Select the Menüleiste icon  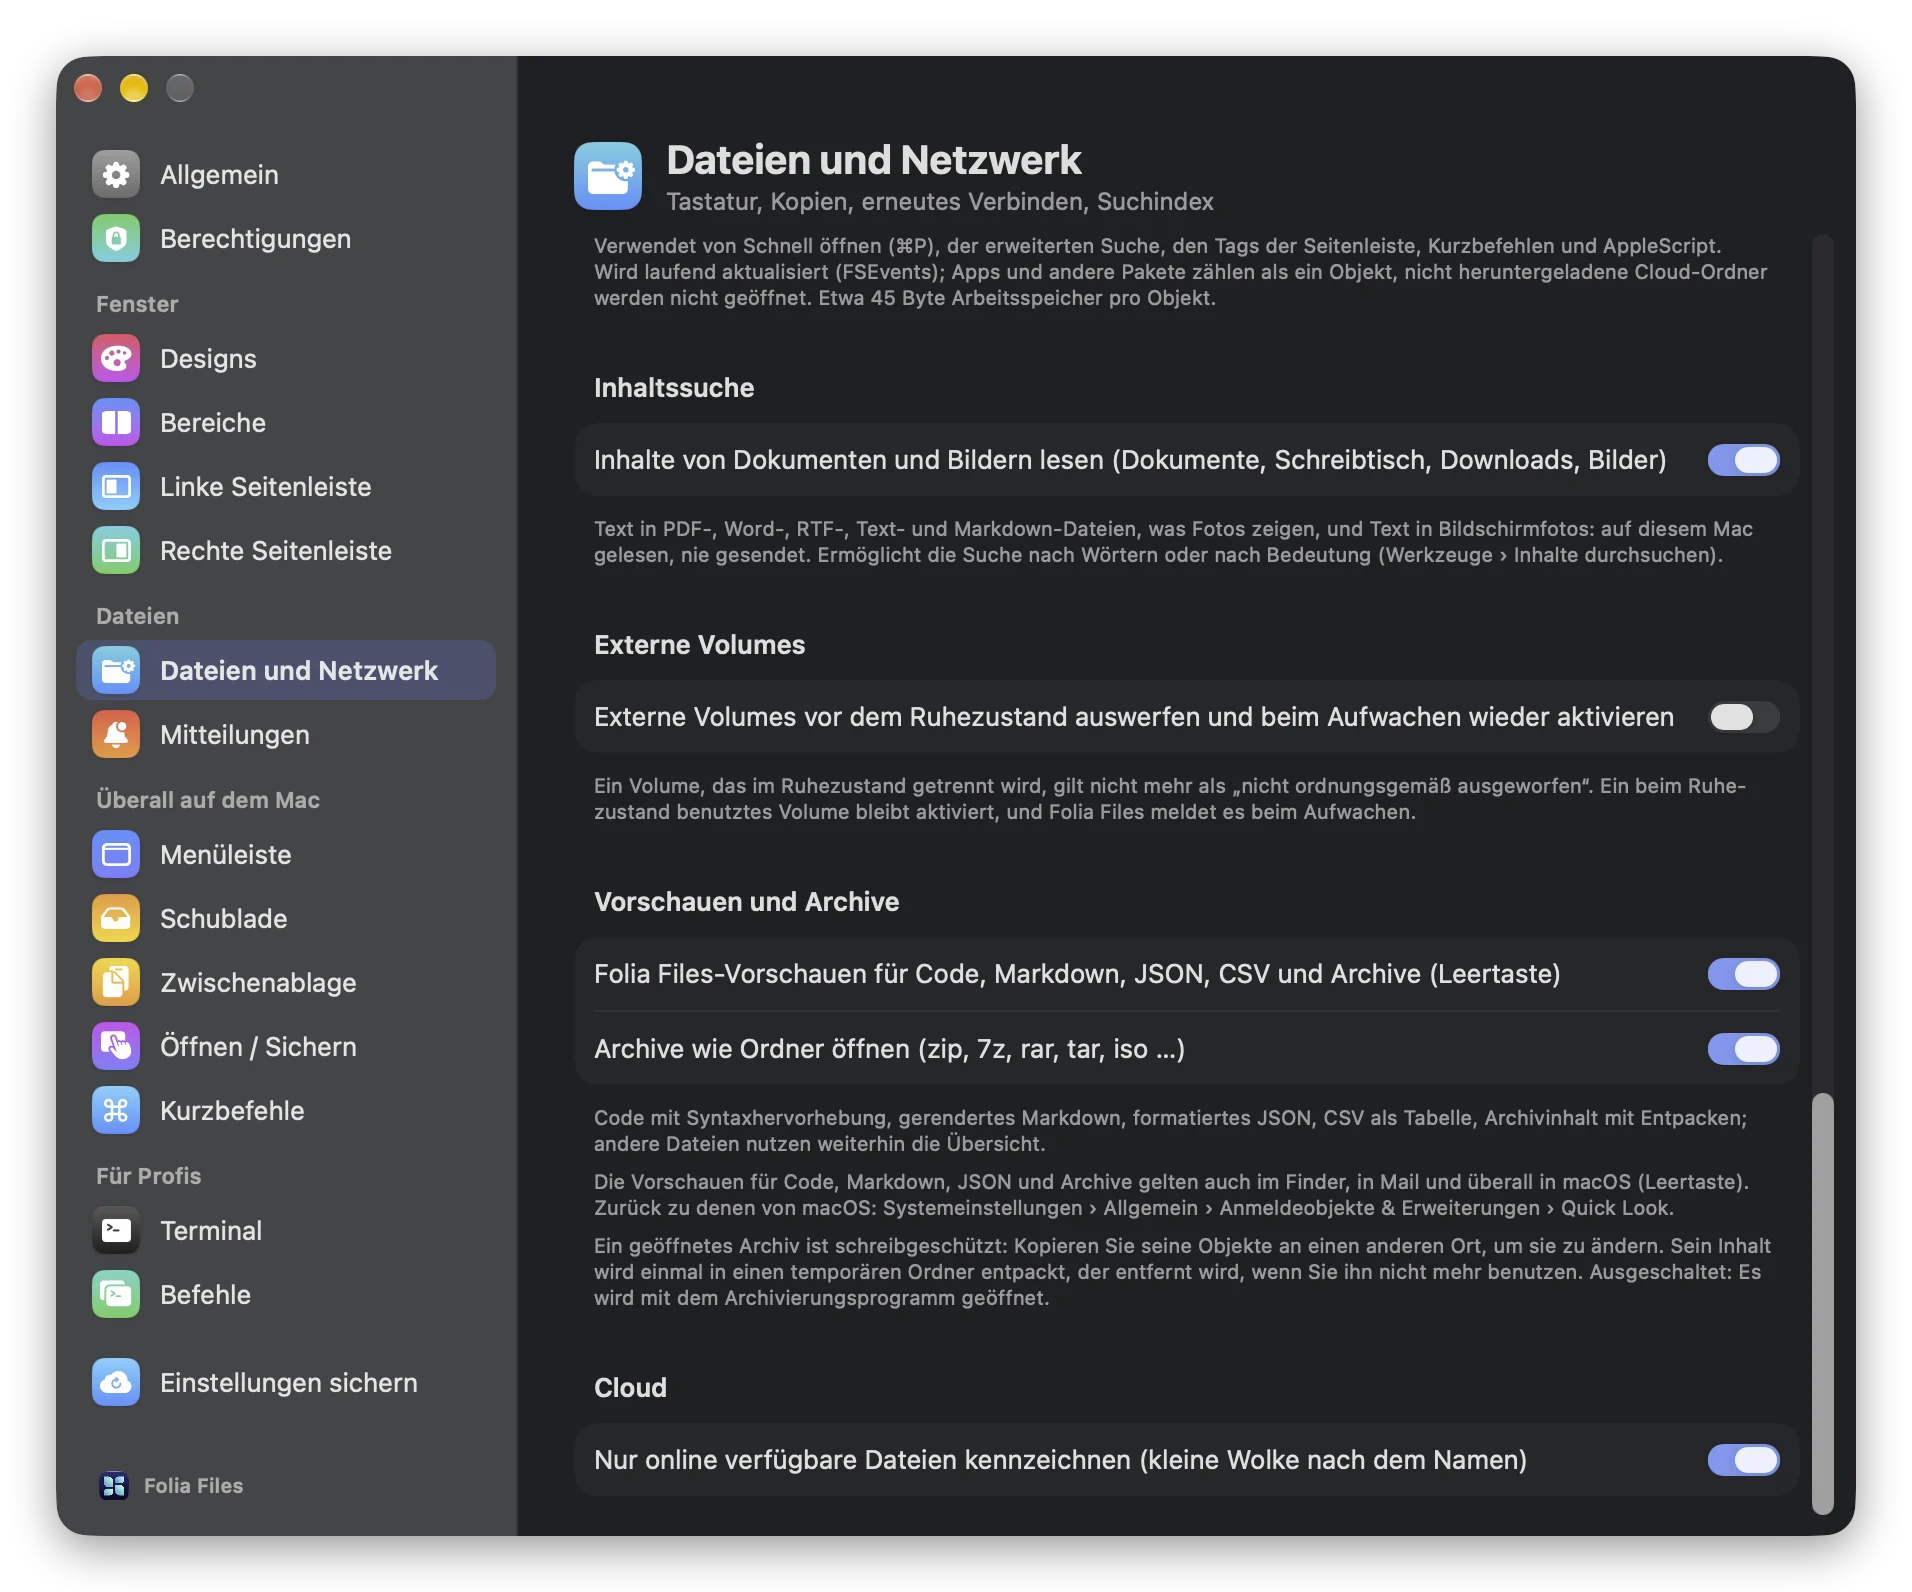(116, 855)
